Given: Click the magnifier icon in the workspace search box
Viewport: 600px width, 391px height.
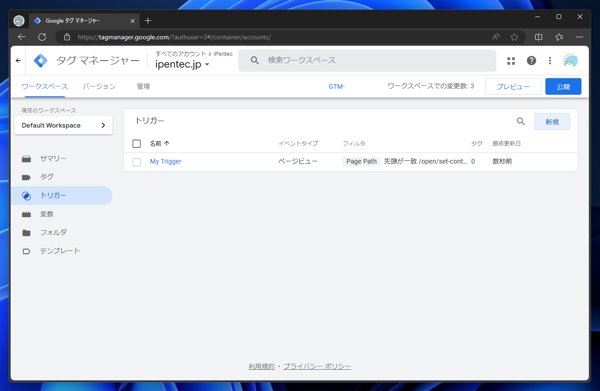Looking at the screenshot, I should (254, 60).
